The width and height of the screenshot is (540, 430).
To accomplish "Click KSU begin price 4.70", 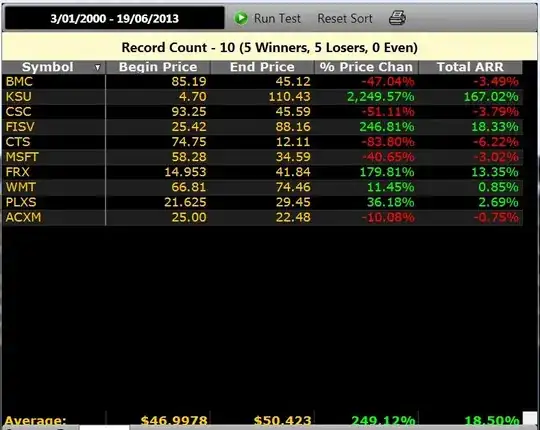I will pyautogui.click(x=193, y=97).
